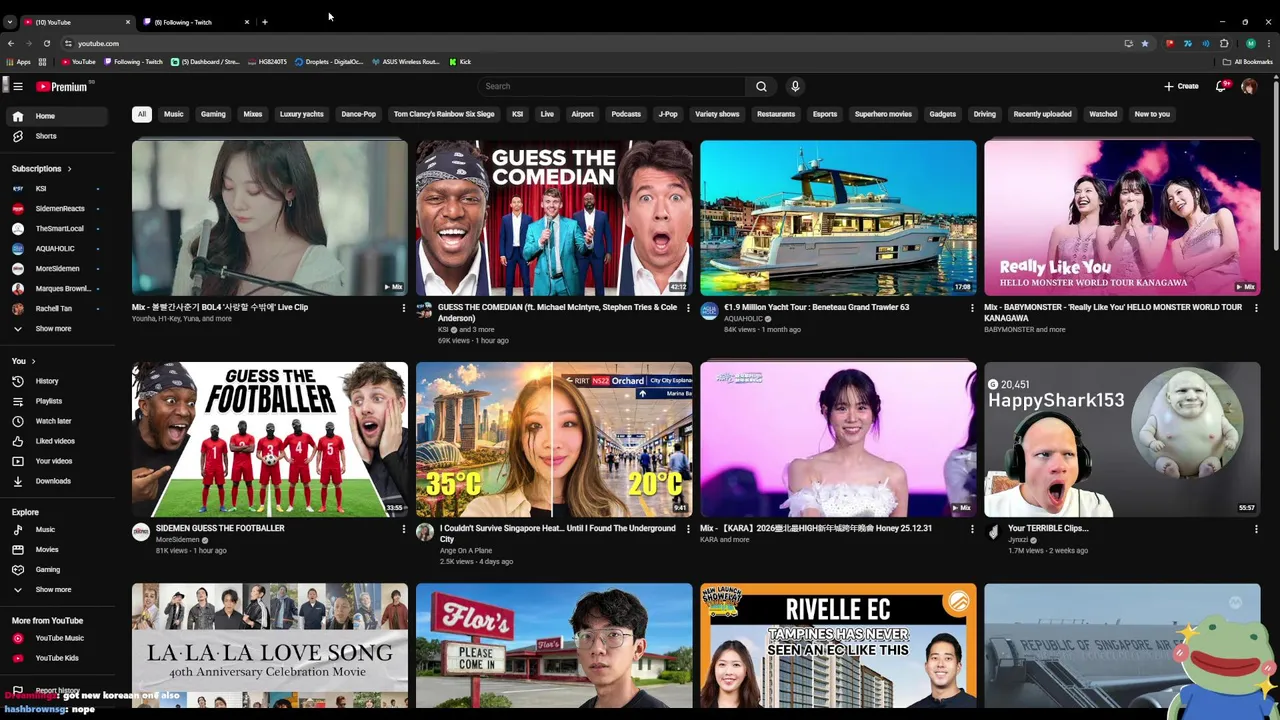Image resolution: width=1280 pixels, height=720 pixels.
Task: Select the Music filter chip
Action: [x=174, y=114]
